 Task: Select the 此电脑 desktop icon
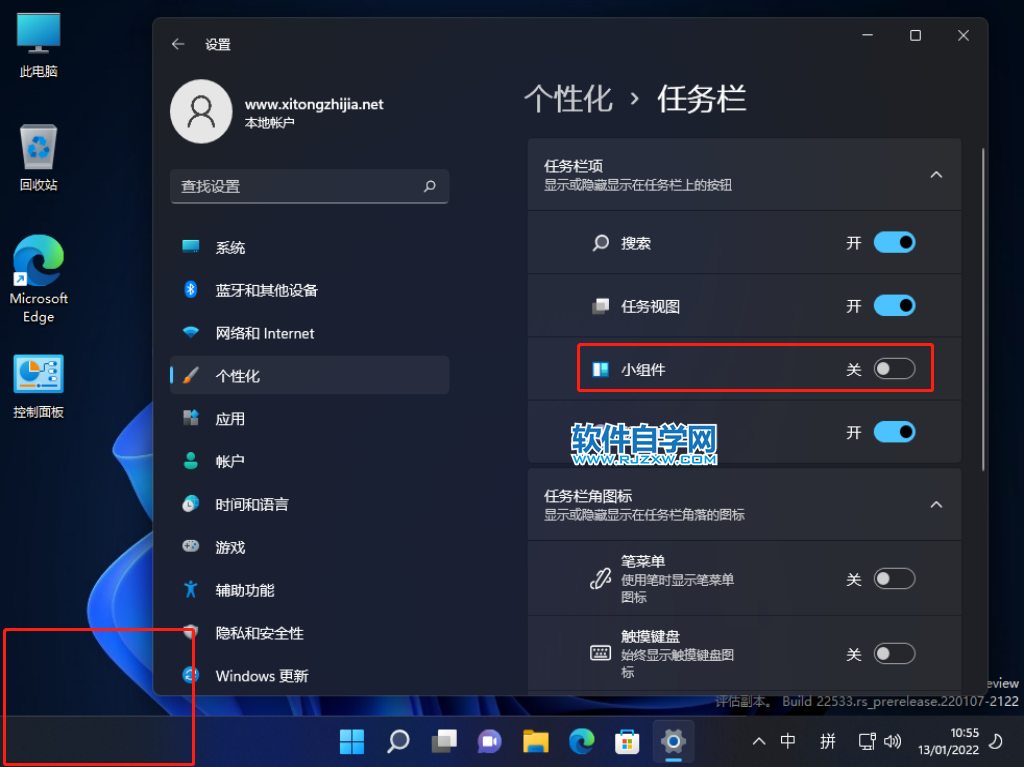point(39,46)
